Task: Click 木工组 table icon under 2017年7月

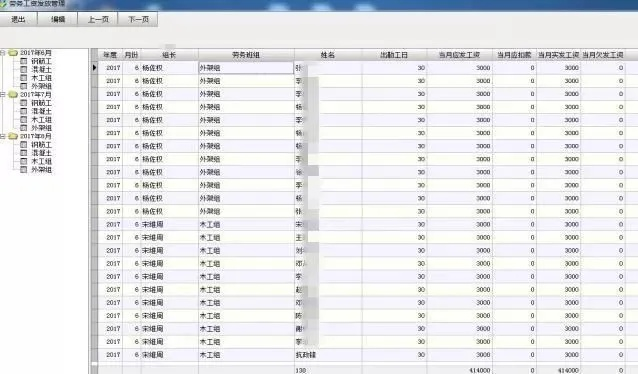Action: pos(24,120)
